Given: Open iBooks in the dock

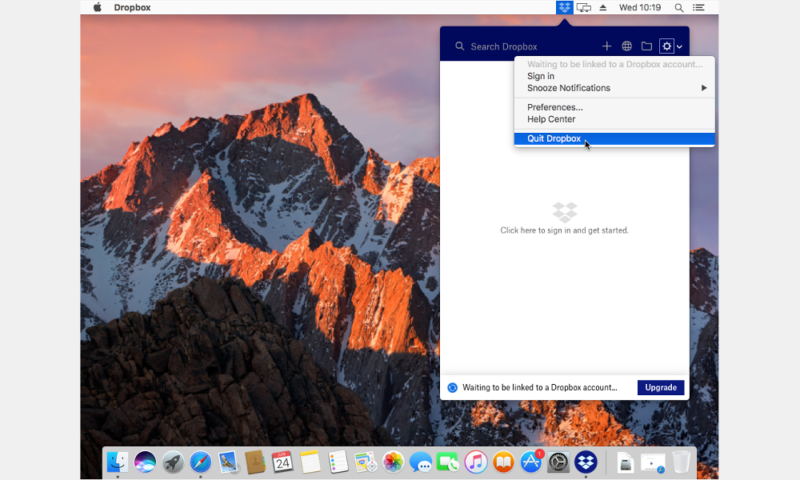Looking at the screenshot, I should coord(503,463).
